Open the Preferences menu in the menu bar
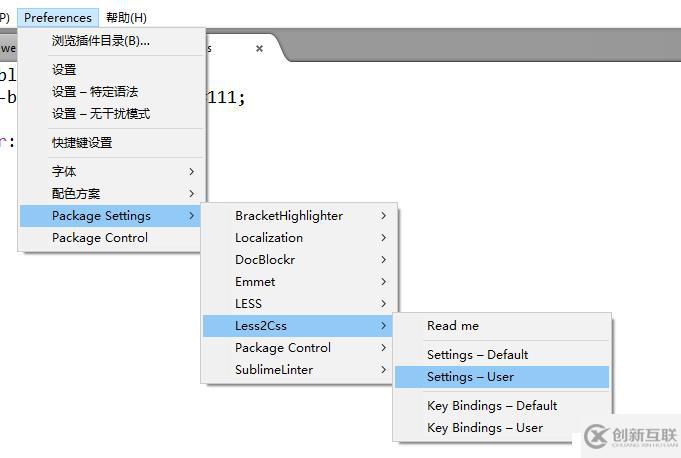This screenshot has height=458, width=681. [58, 17]
